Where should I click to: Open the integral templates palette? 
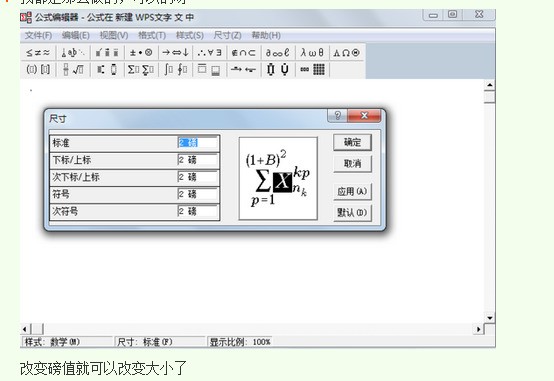[x=176, y=69]
